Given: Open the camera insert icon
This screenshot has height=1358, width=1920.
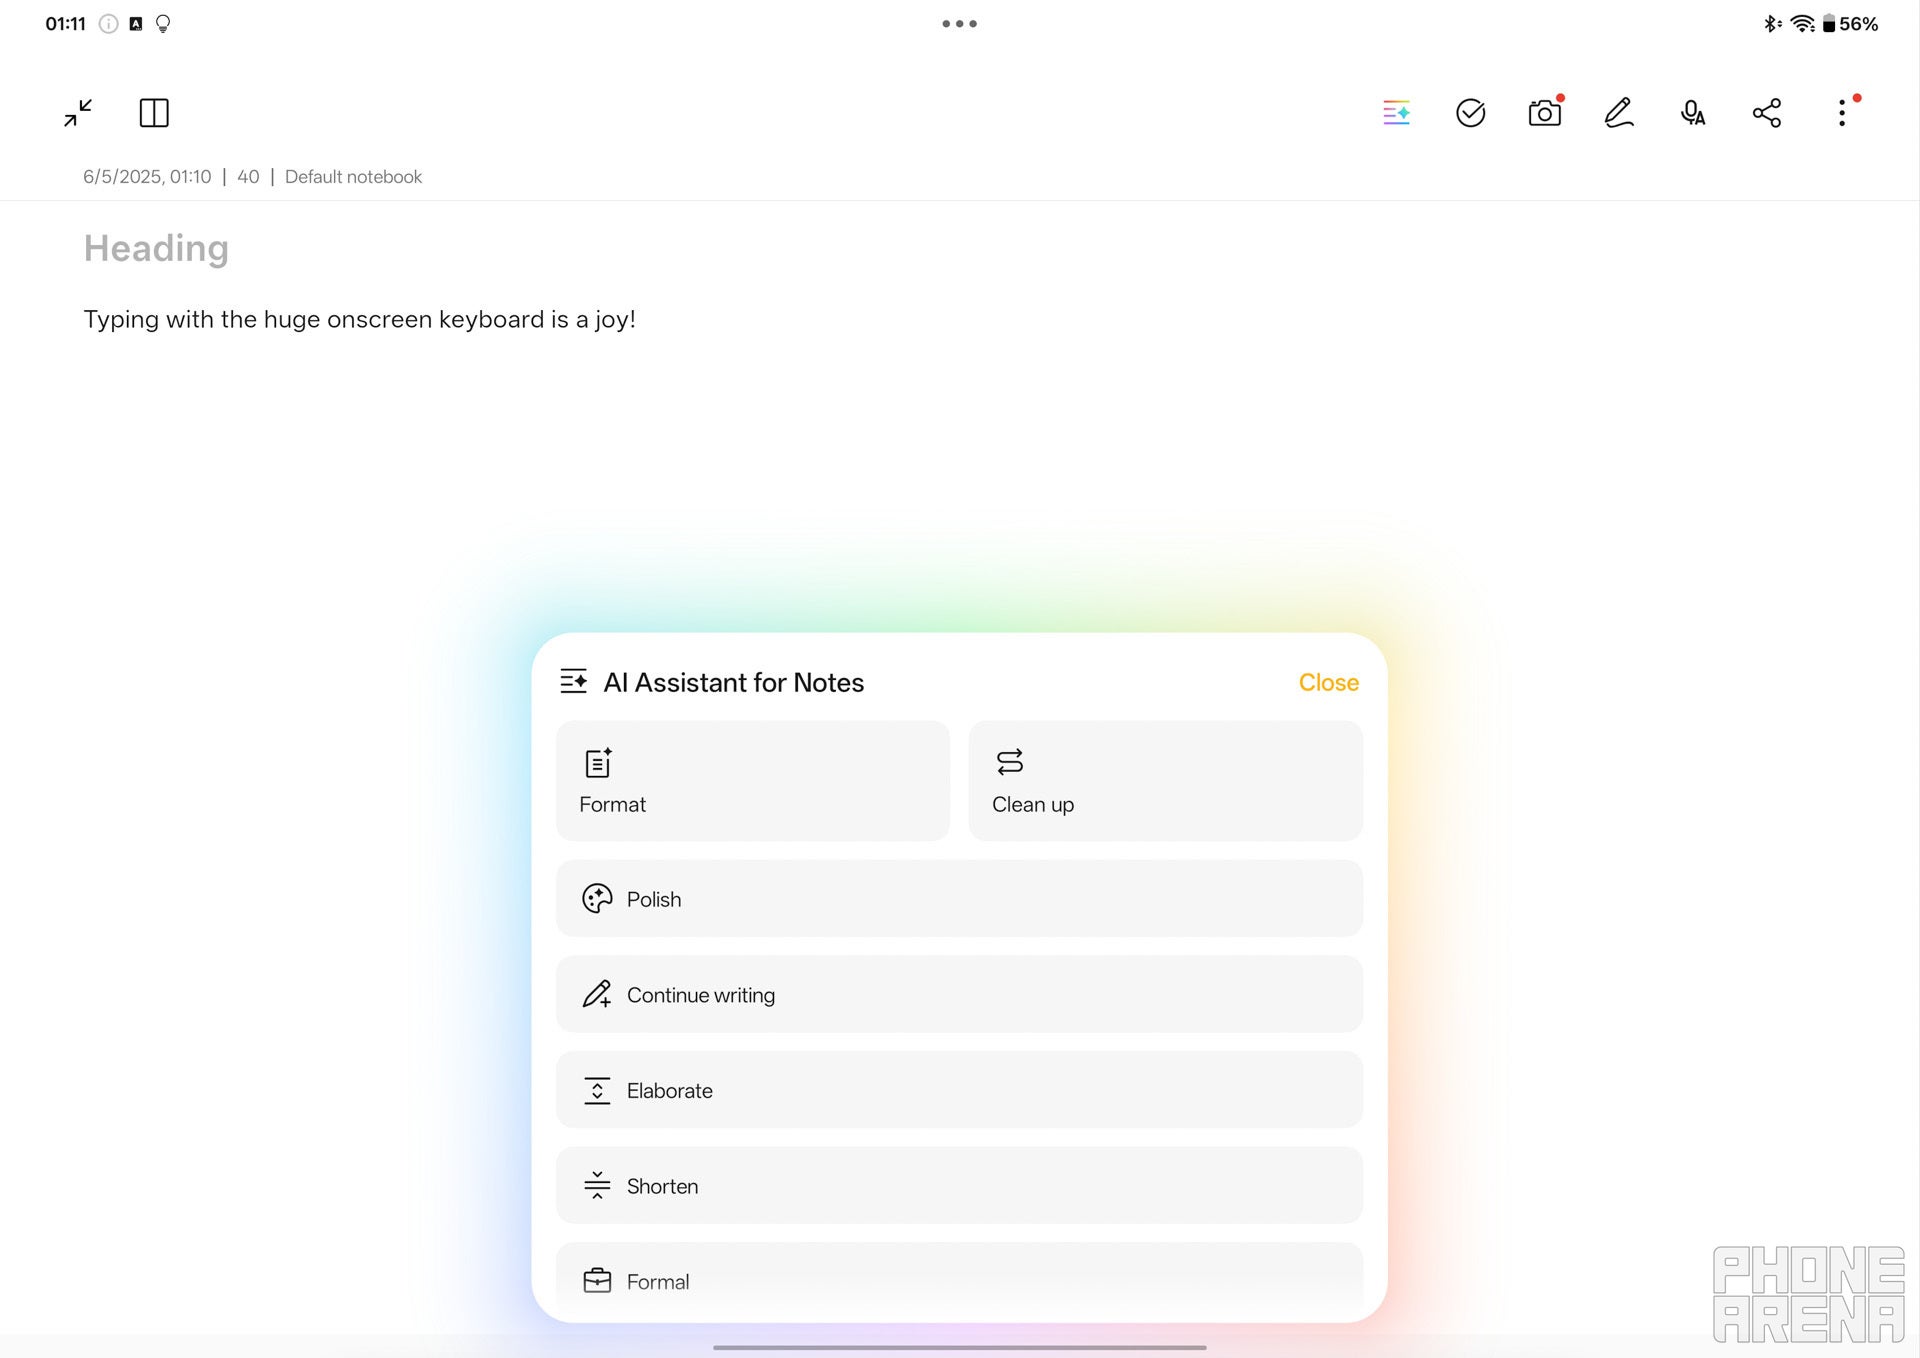Looking at the screenshot, I should tap(1544, 113).
